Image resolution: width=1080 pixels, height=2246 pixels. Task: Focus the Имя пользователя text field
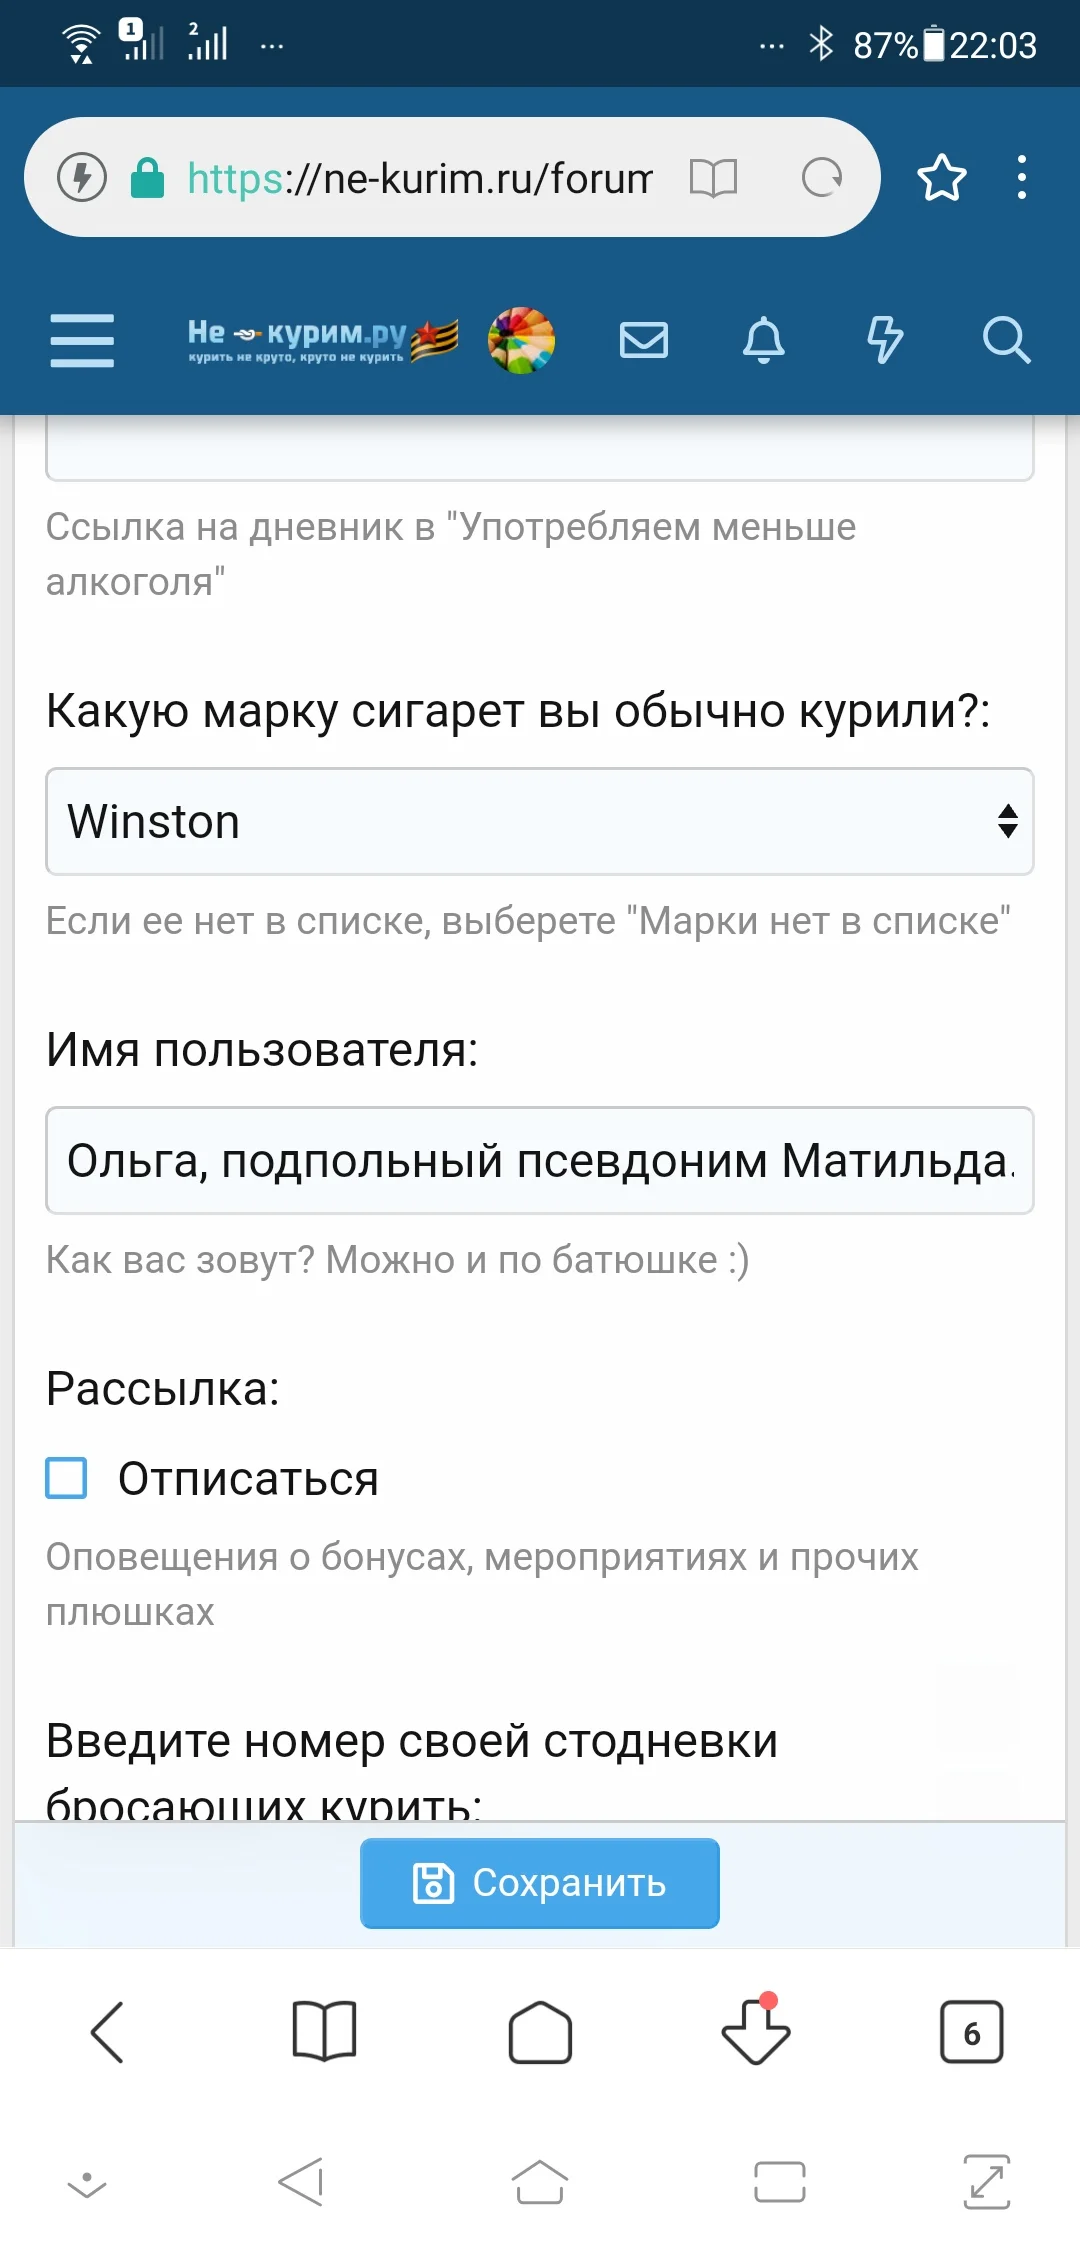(x=540, y=1161)
